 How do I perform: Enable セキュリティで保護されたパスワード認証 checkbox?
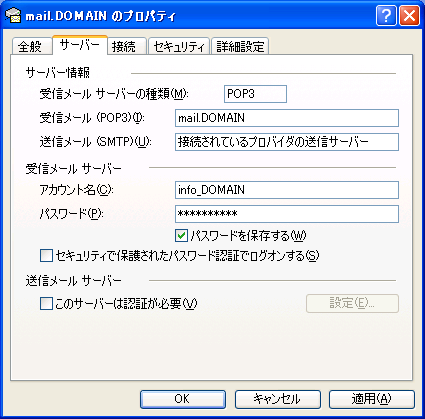coord(46,256)
